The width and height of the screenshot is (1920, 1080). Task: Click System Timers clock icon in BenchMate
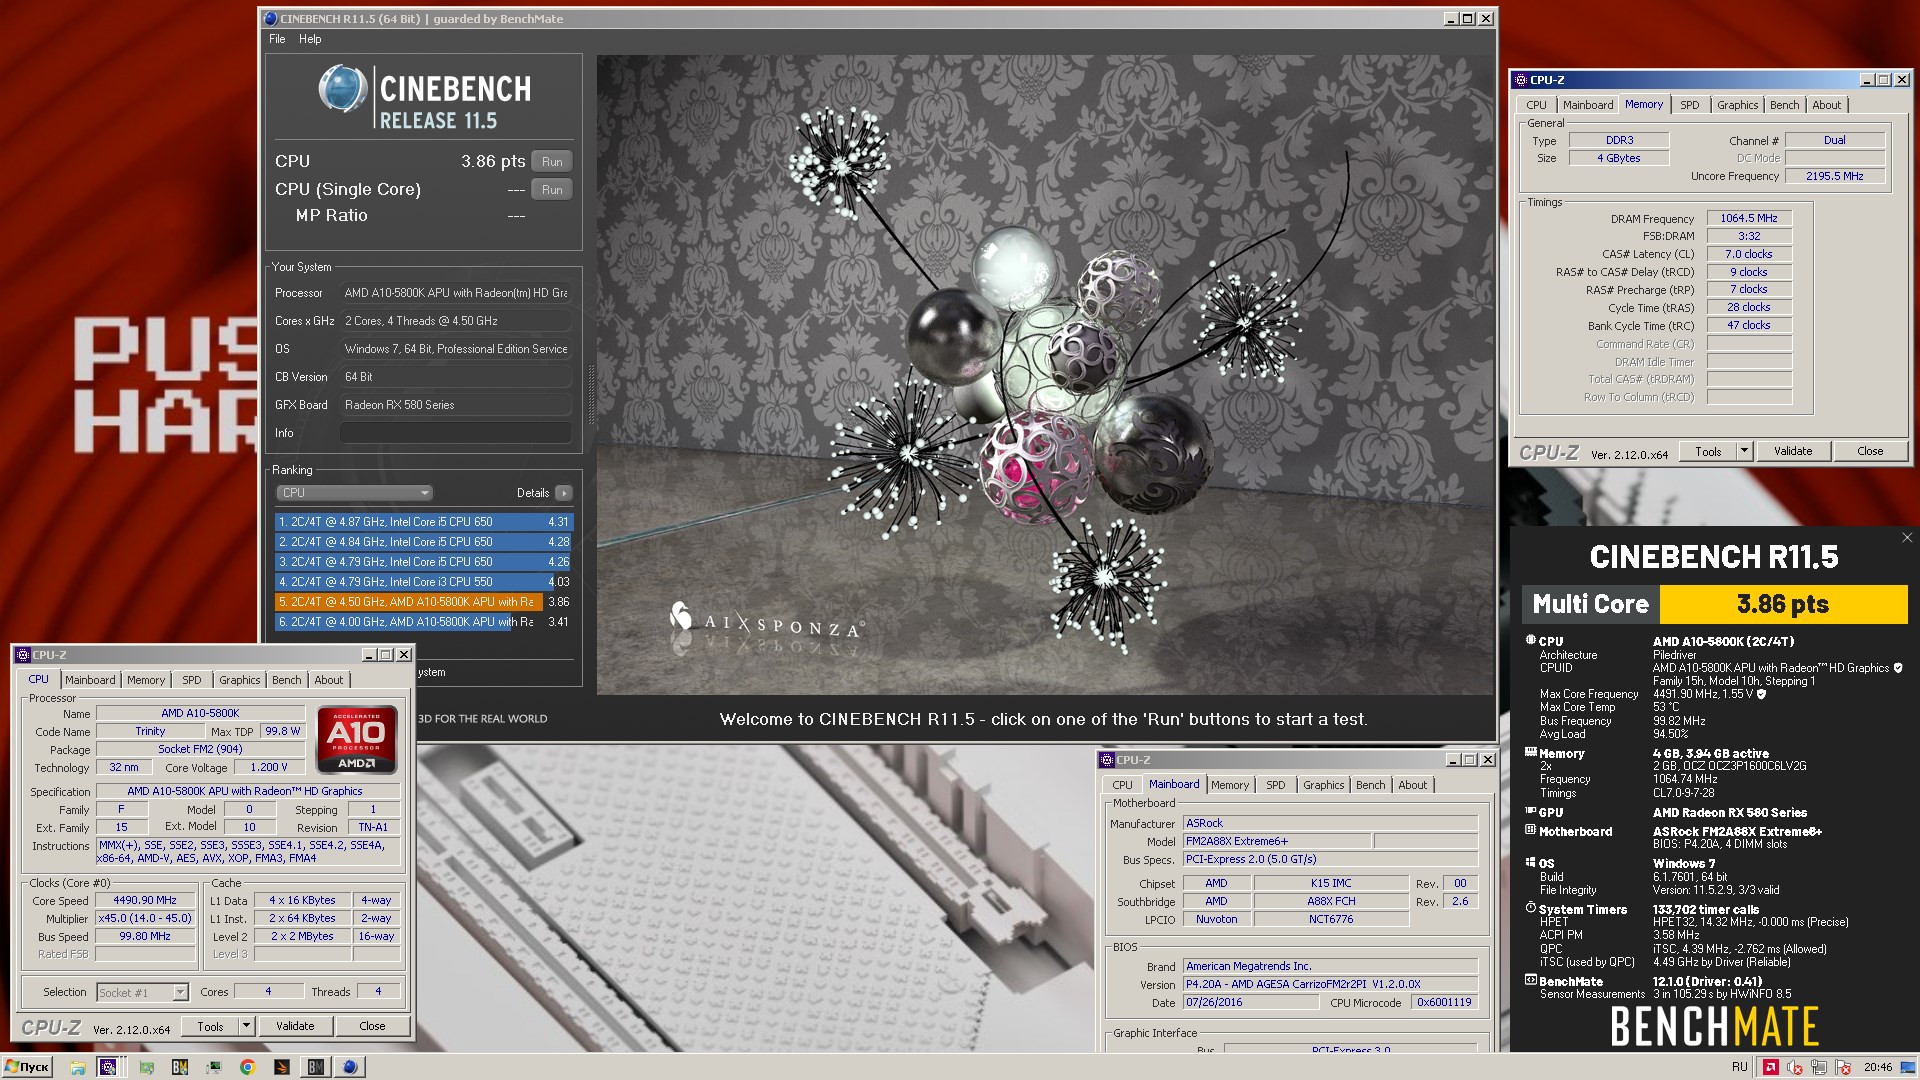click(1530, 909)
